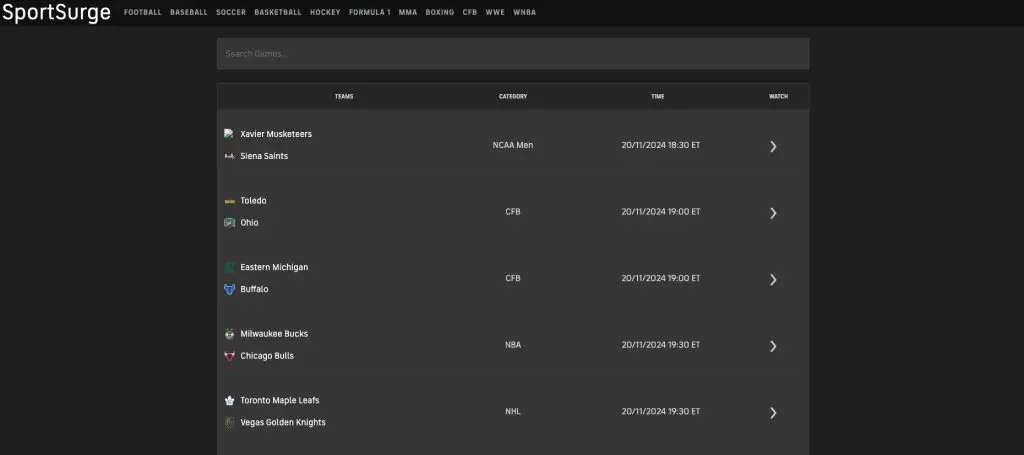Click the Chicago Bulls logo
This screenshot has height=455, width=1024.
click(229, 356)
